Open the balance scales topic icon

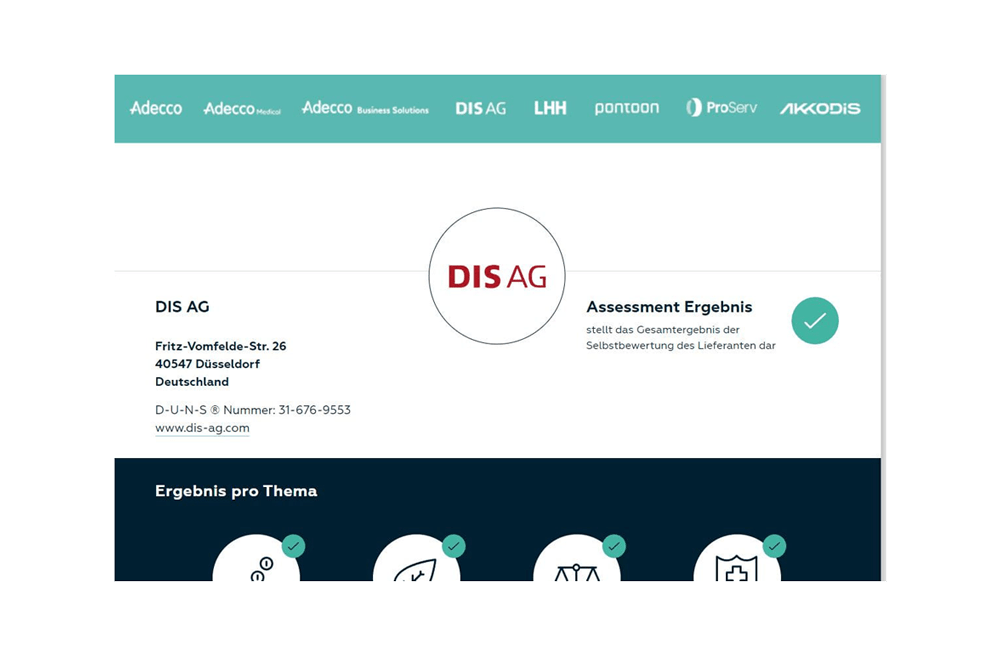click(x=577, y=558)
